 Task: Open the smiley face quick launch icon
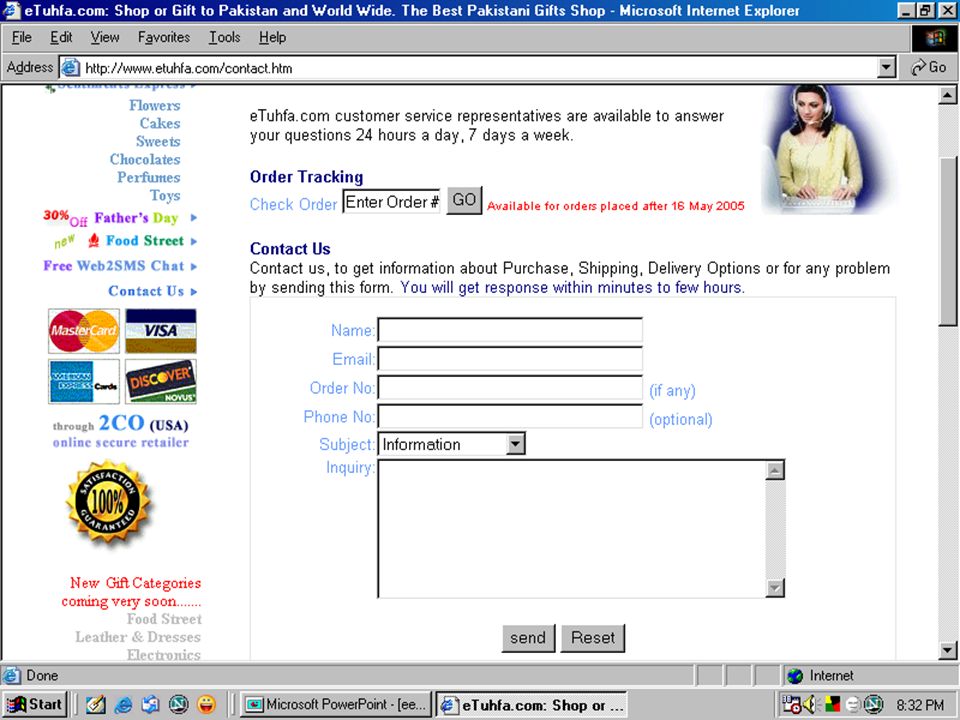tap(206, 705)
